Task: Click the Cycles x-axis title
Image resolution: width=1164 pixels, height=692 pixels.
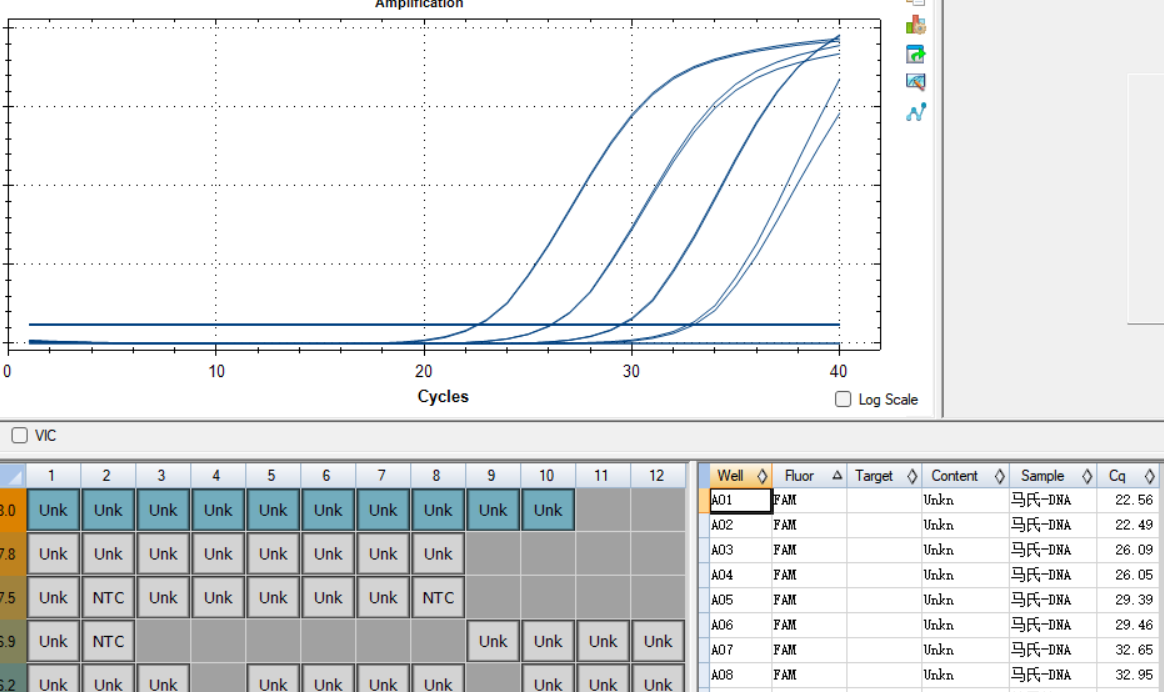Action: pos(443,396)
